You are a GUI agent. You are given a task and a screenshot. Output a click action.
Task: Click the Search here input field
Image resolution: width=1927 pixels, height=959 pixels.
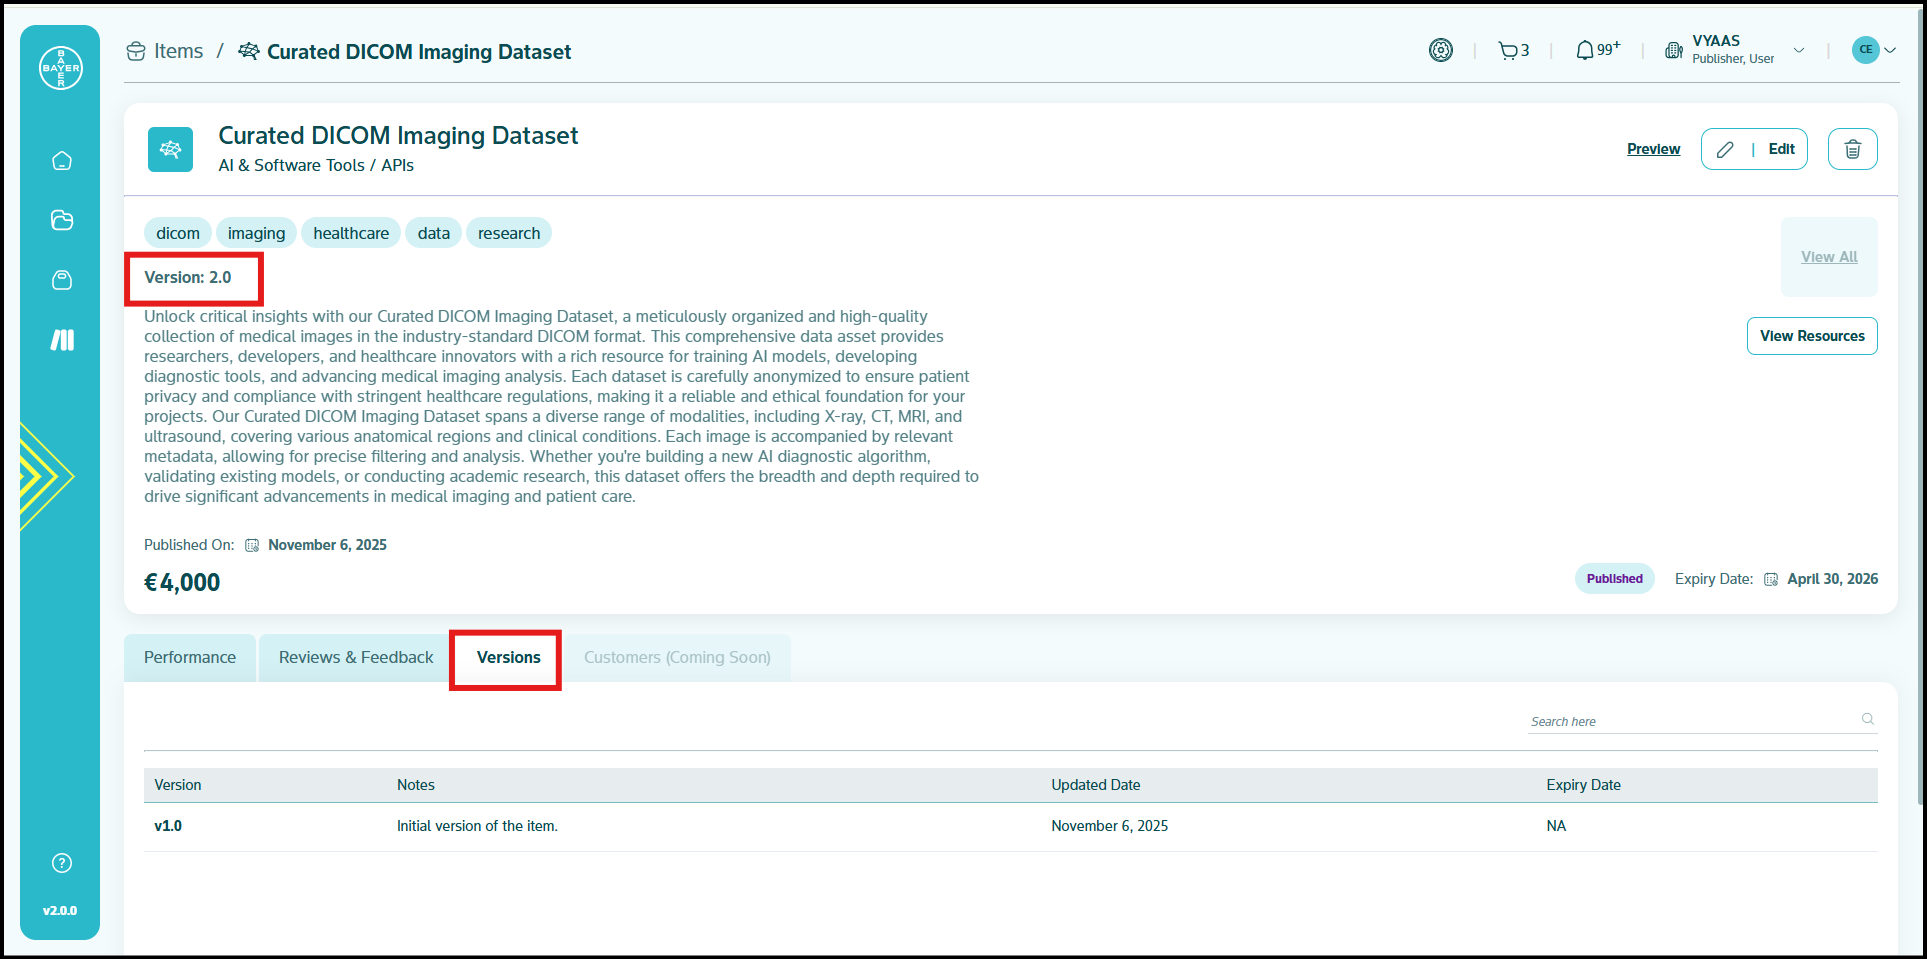(1692, 721)
